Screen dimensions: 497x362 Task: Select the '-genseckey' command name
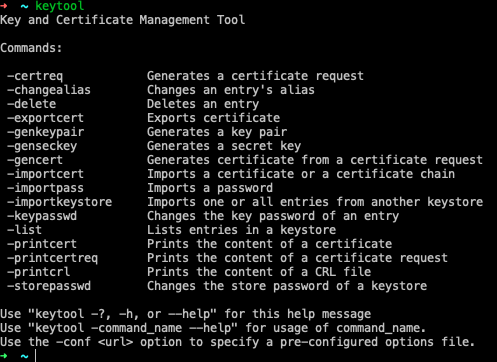tap(42, 146)
